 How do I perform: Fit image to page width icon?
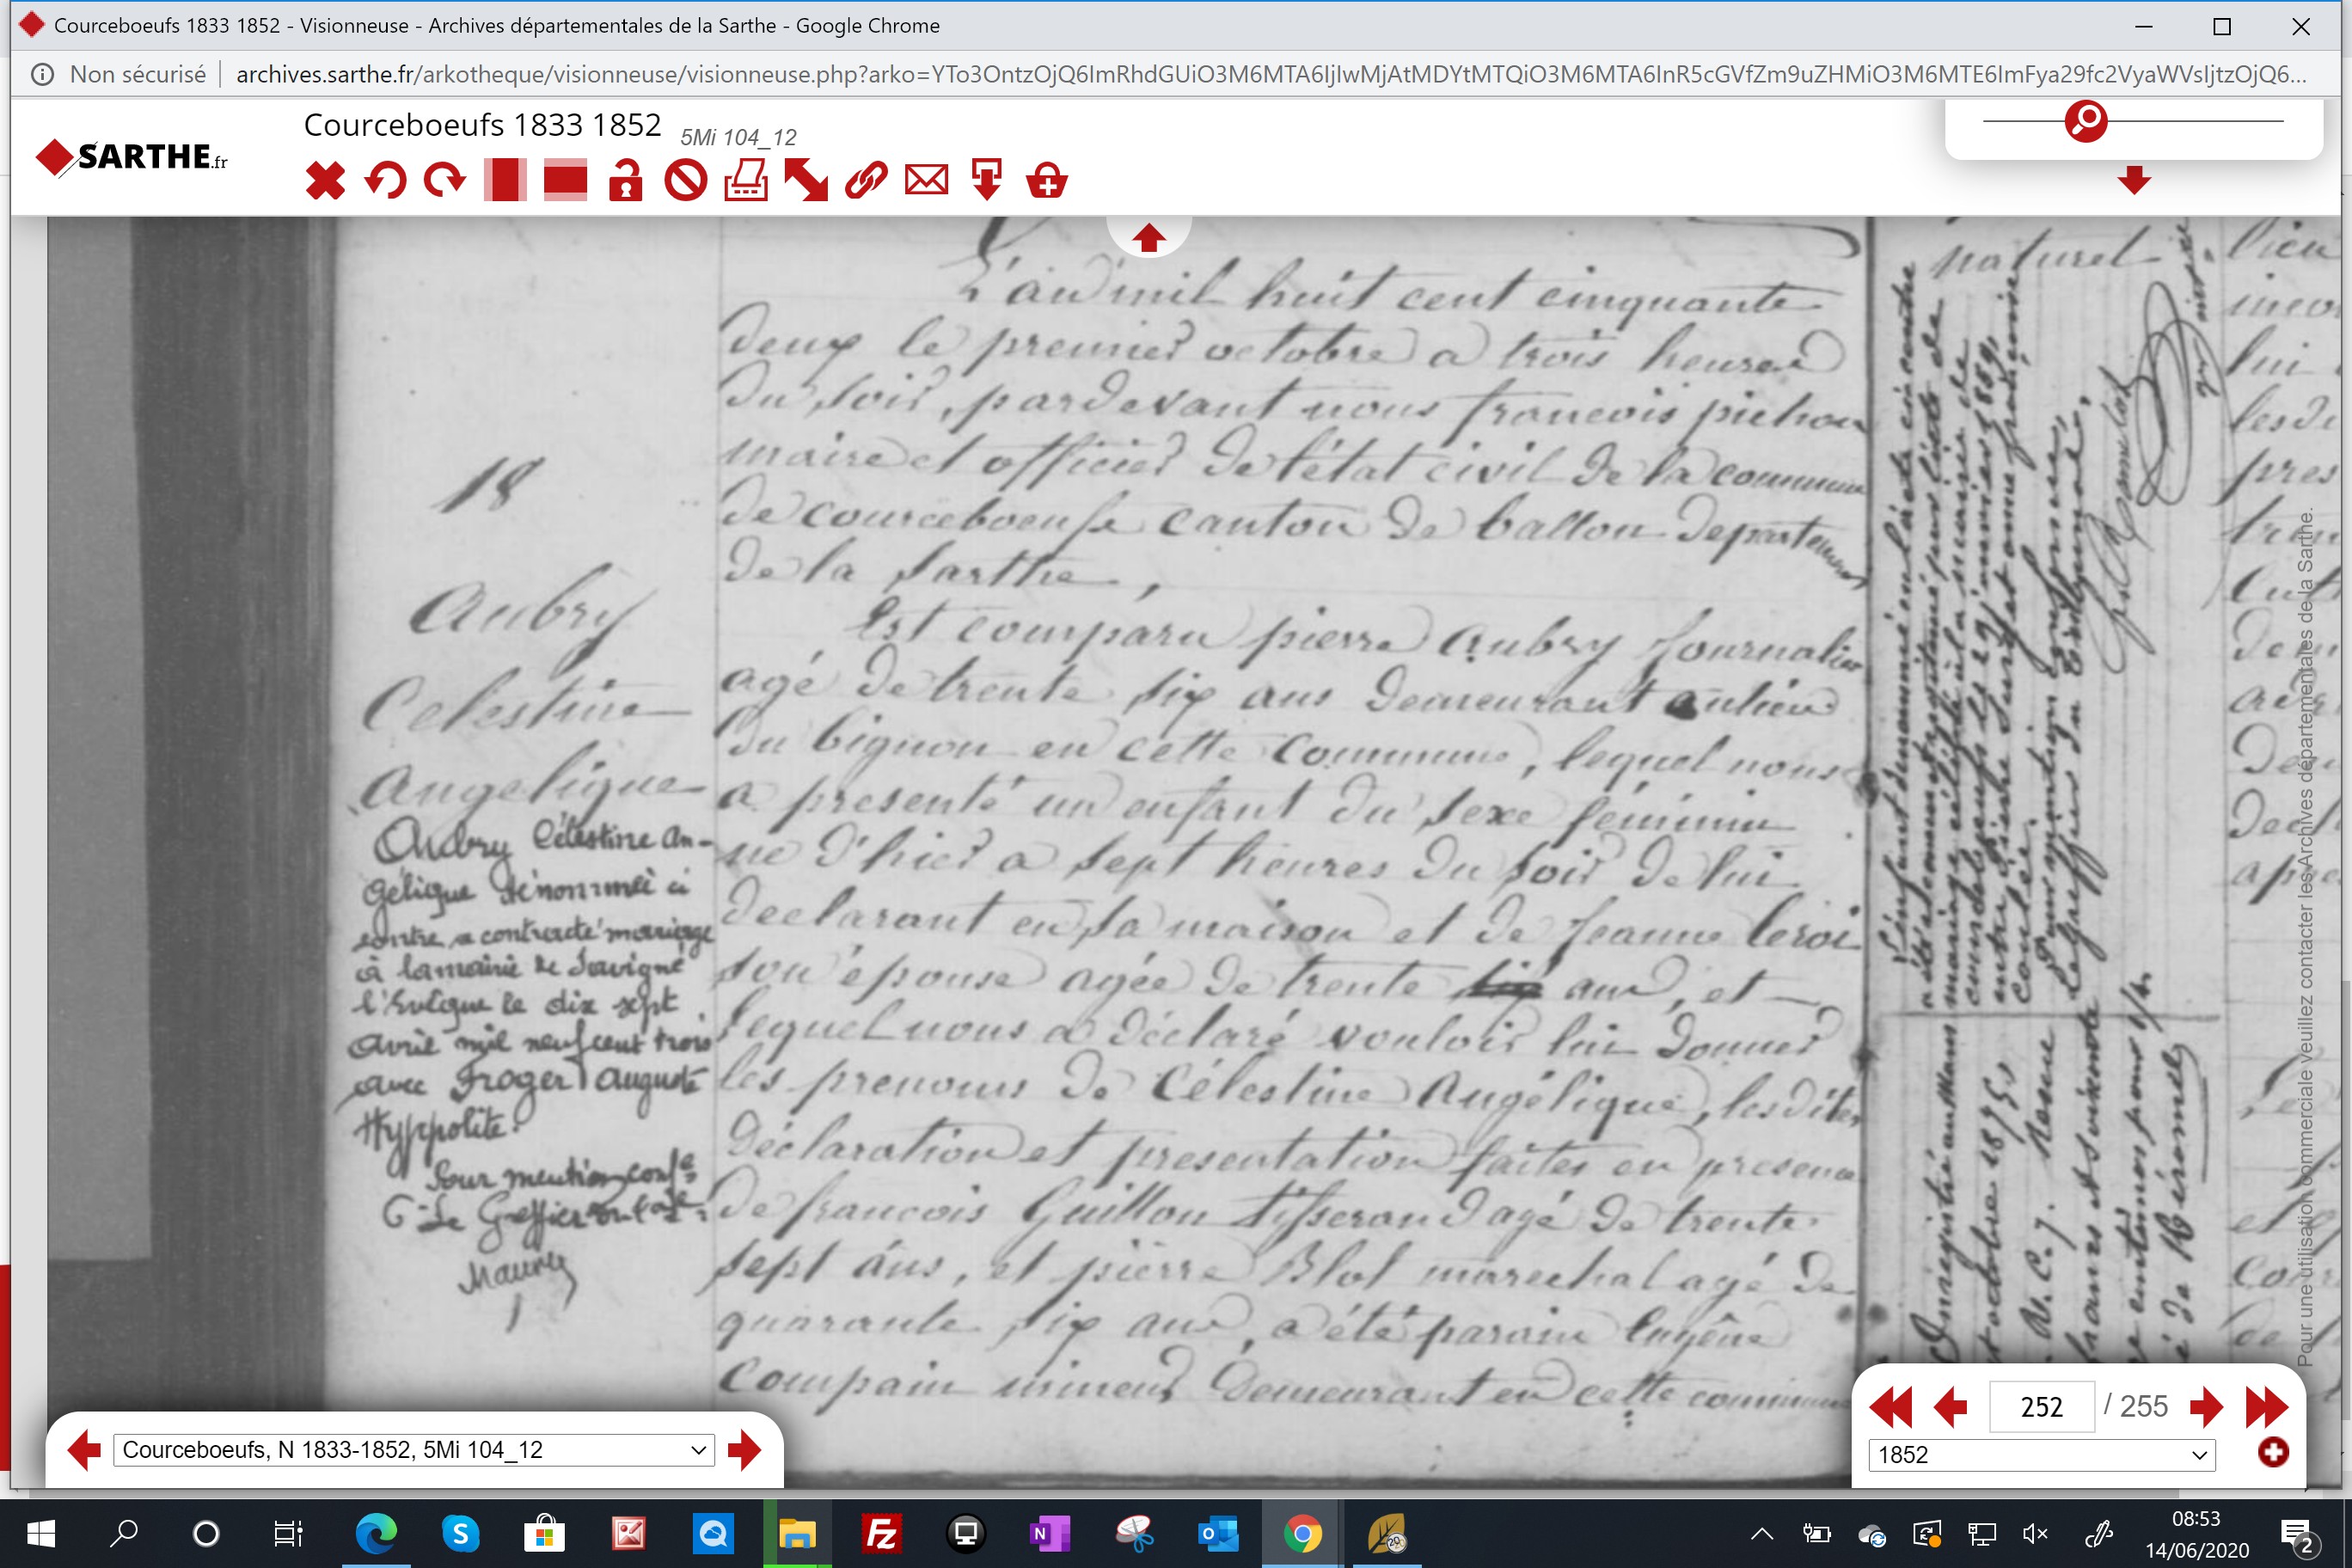pos(565,181)
